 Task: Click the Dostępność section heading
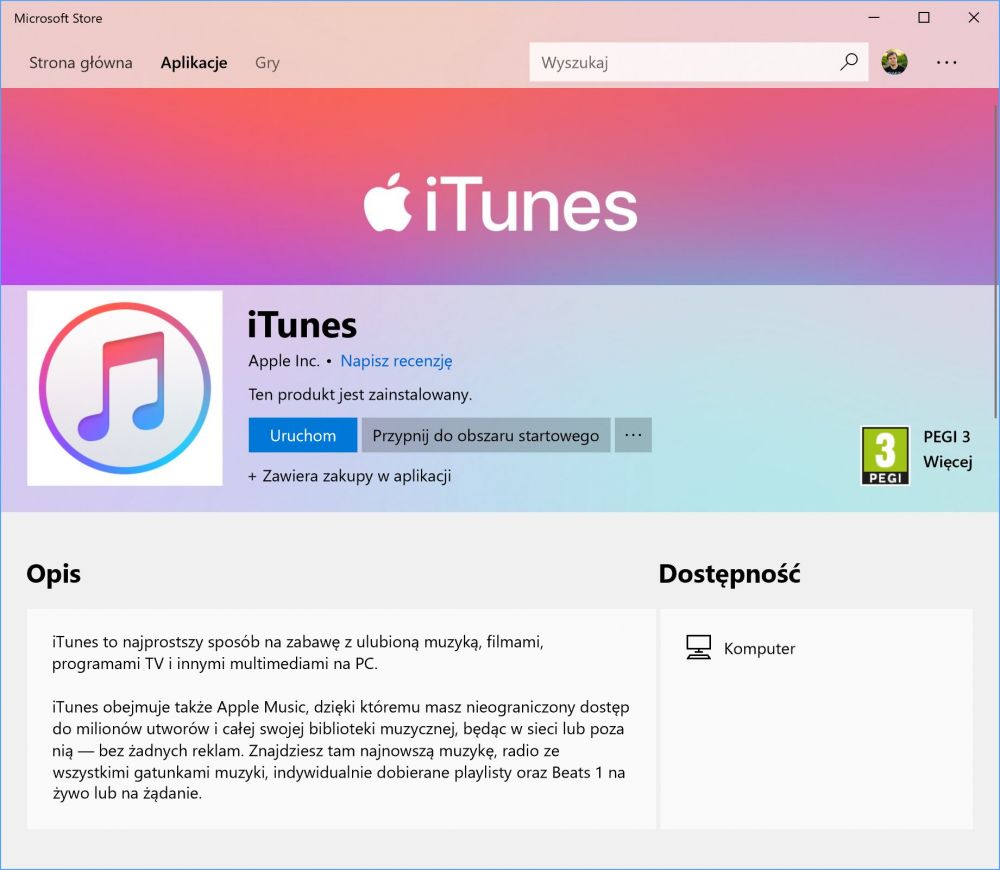pyautogui.click(x=729, y=574)
